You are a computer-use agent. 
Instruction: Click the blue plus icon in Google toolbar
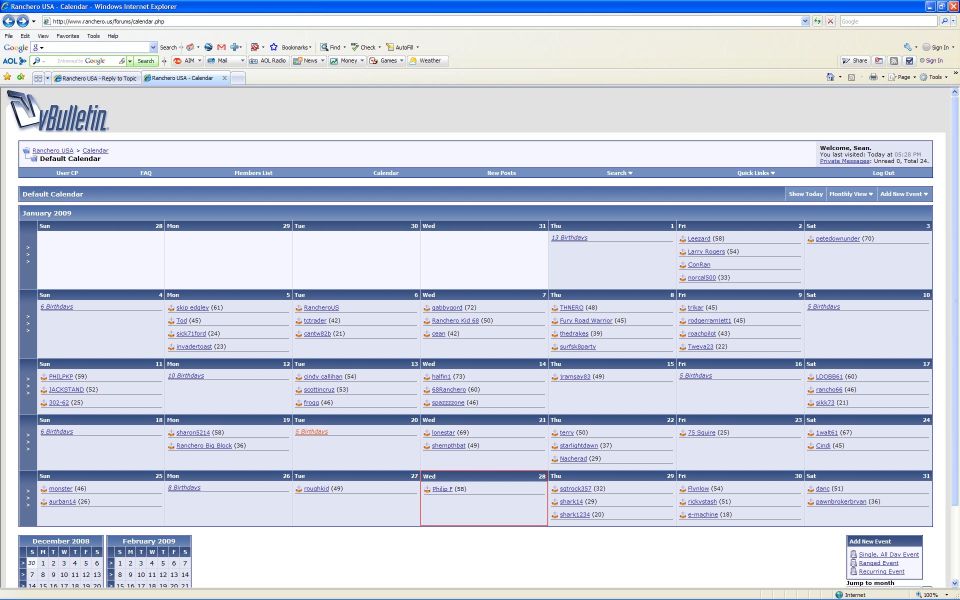[x=235, y=47]
